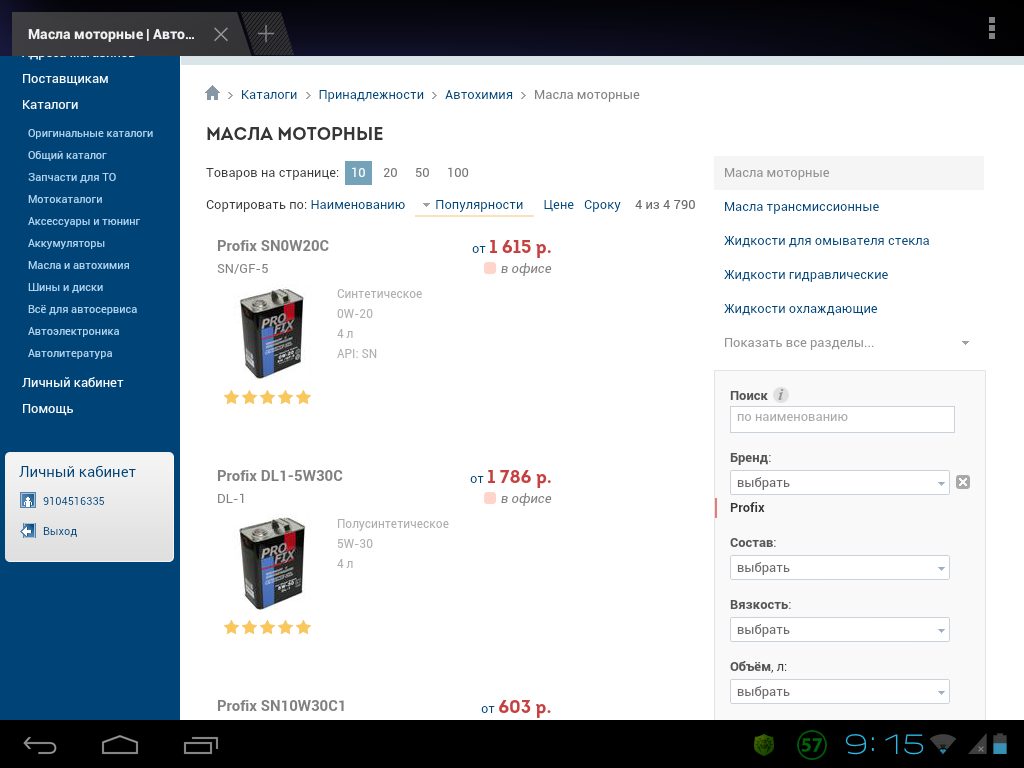Show 10 items per page

coord(359,172)
